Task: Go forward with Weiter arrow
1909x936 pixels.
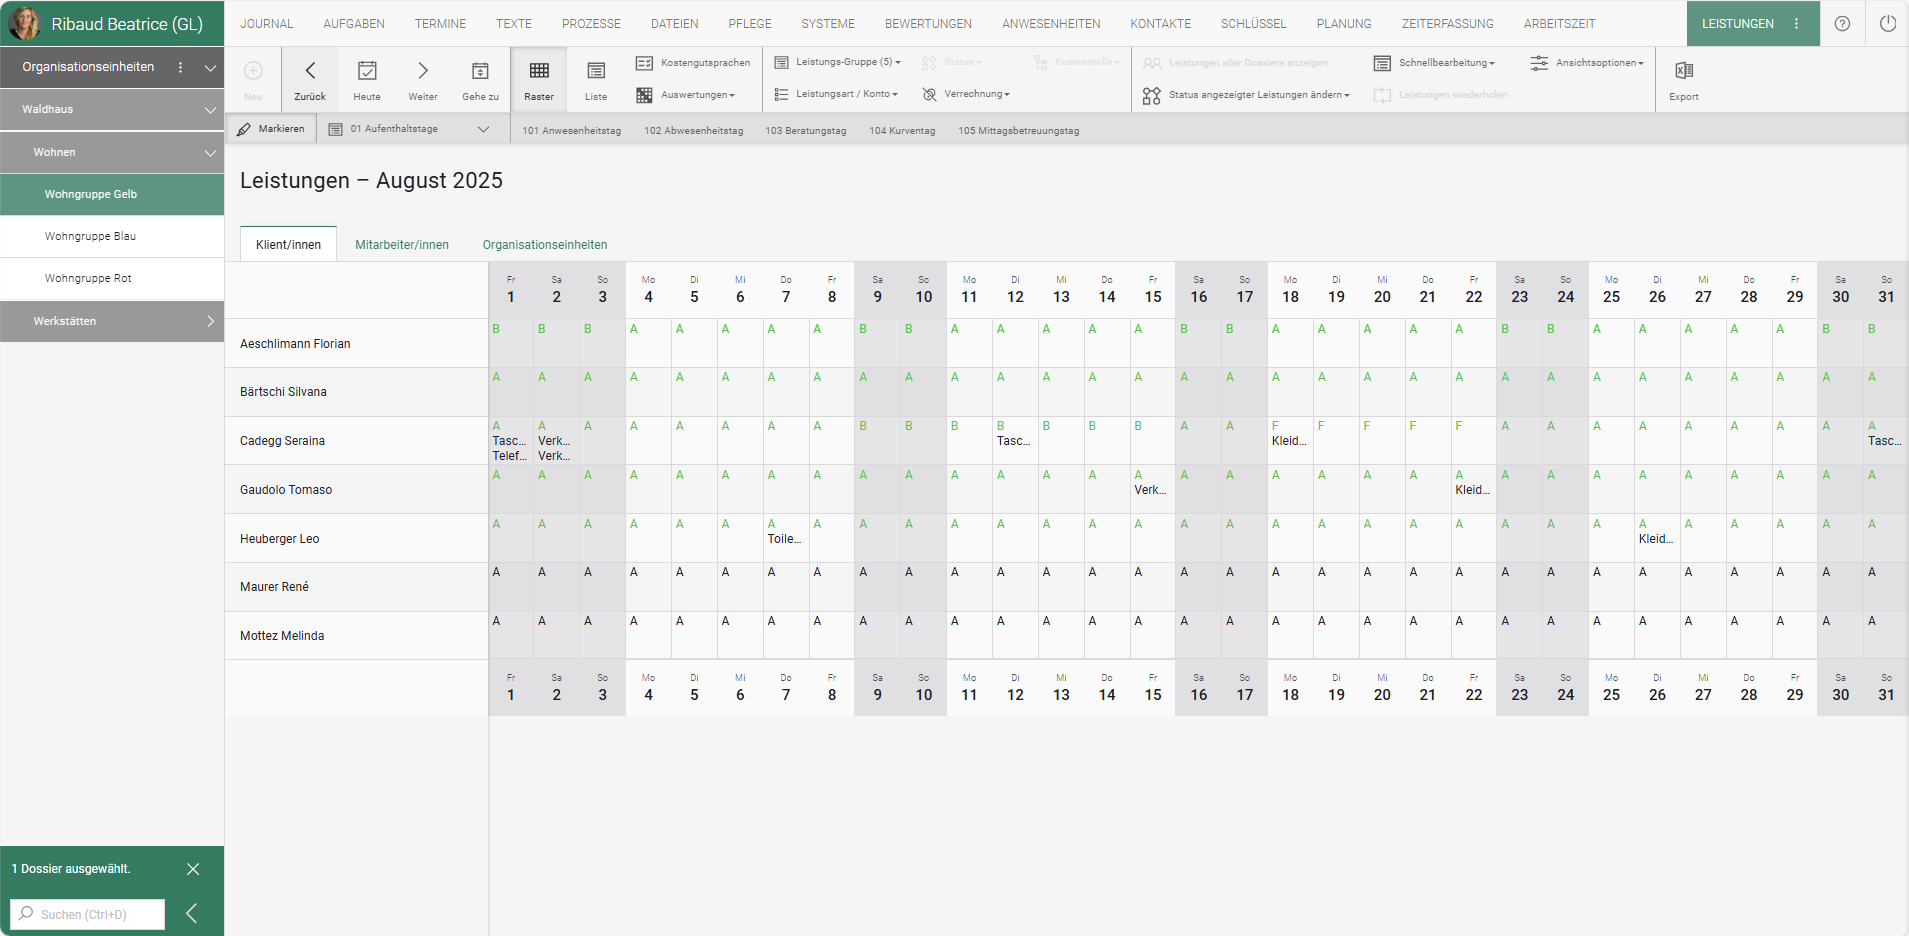Action: 423,71
